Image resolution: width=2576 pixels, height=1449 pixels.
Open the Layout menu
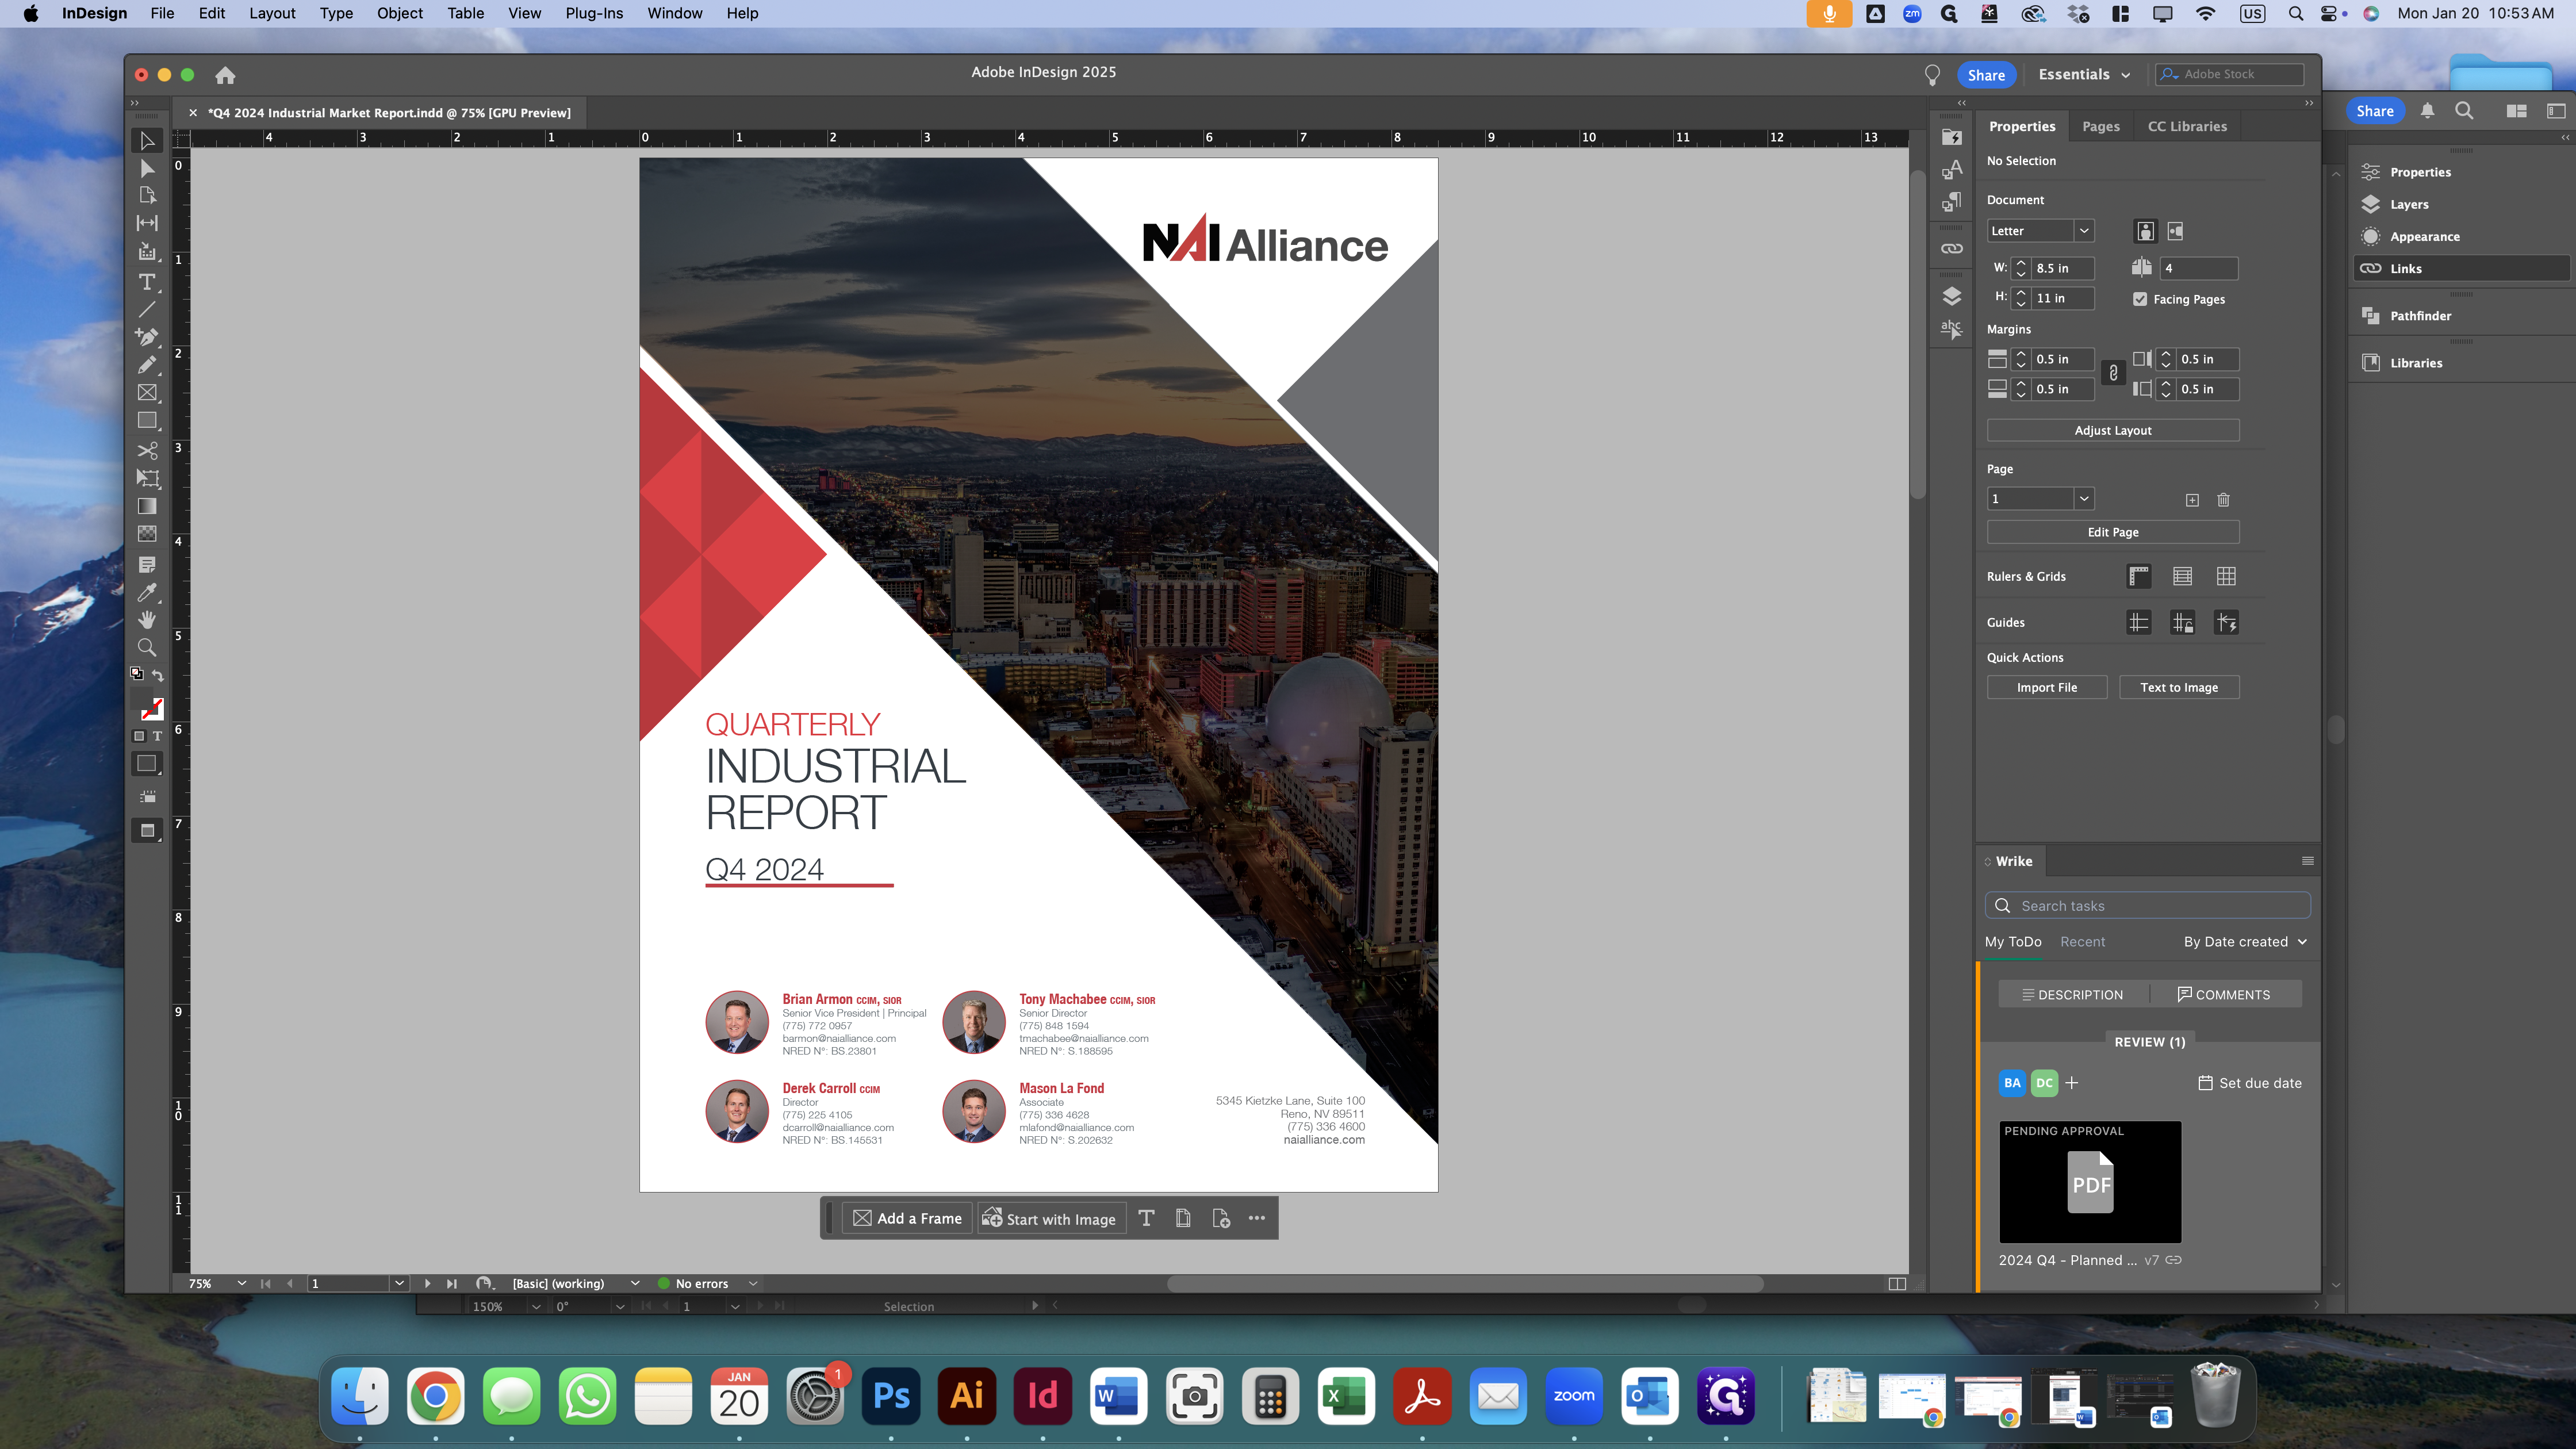272,13
